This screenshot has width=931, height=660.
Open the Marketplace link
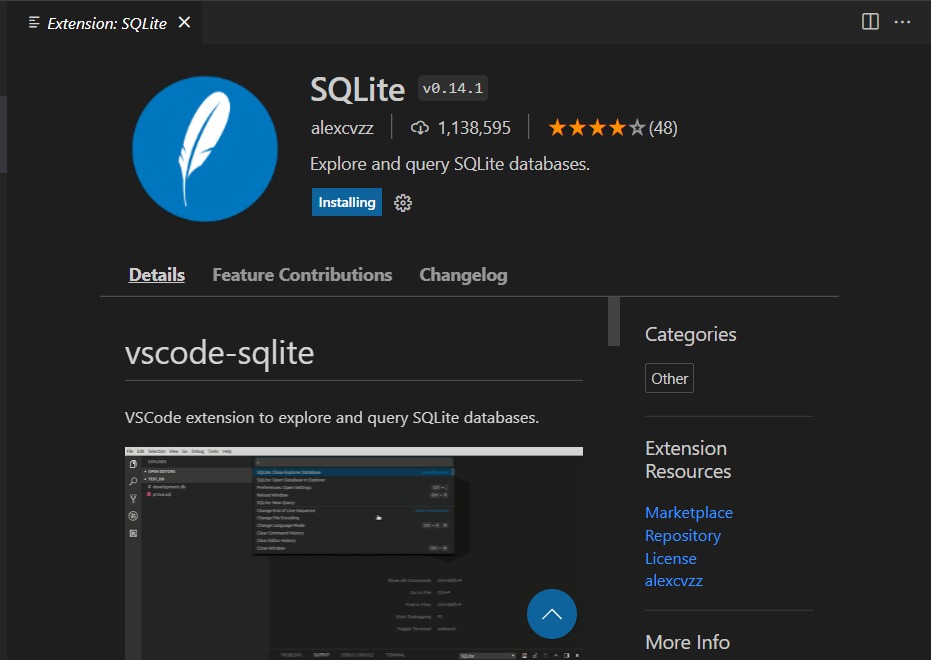[x=688, y=512]
